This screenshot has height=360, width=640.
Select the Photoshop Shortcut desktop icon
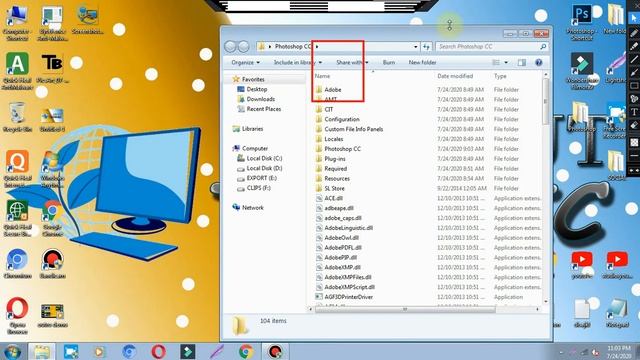pos(582,23)
